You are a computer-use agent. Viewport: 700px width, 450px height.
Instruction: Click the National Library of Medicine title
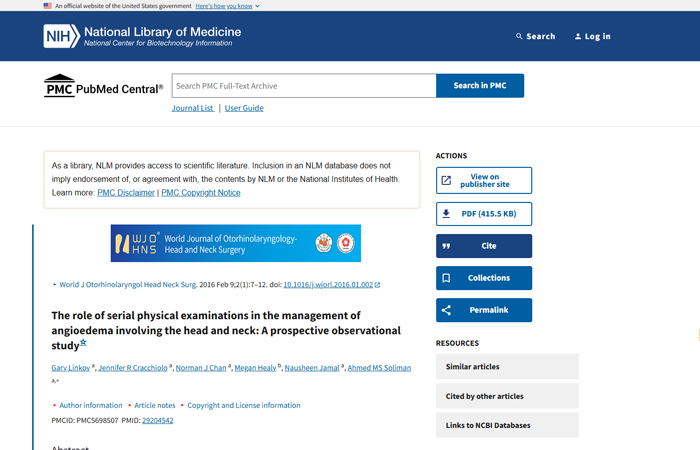(162, 32)
